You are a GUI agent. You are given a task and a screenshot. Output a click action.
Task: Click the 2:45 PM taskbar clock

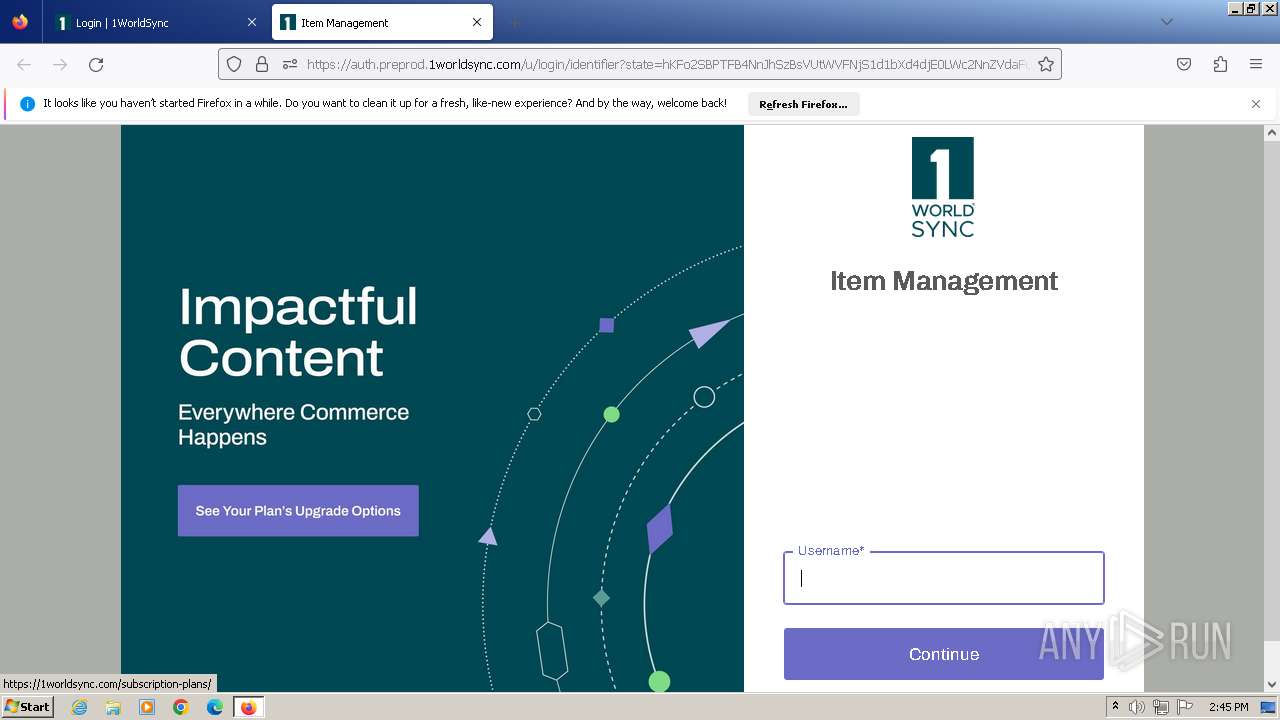1228,707
